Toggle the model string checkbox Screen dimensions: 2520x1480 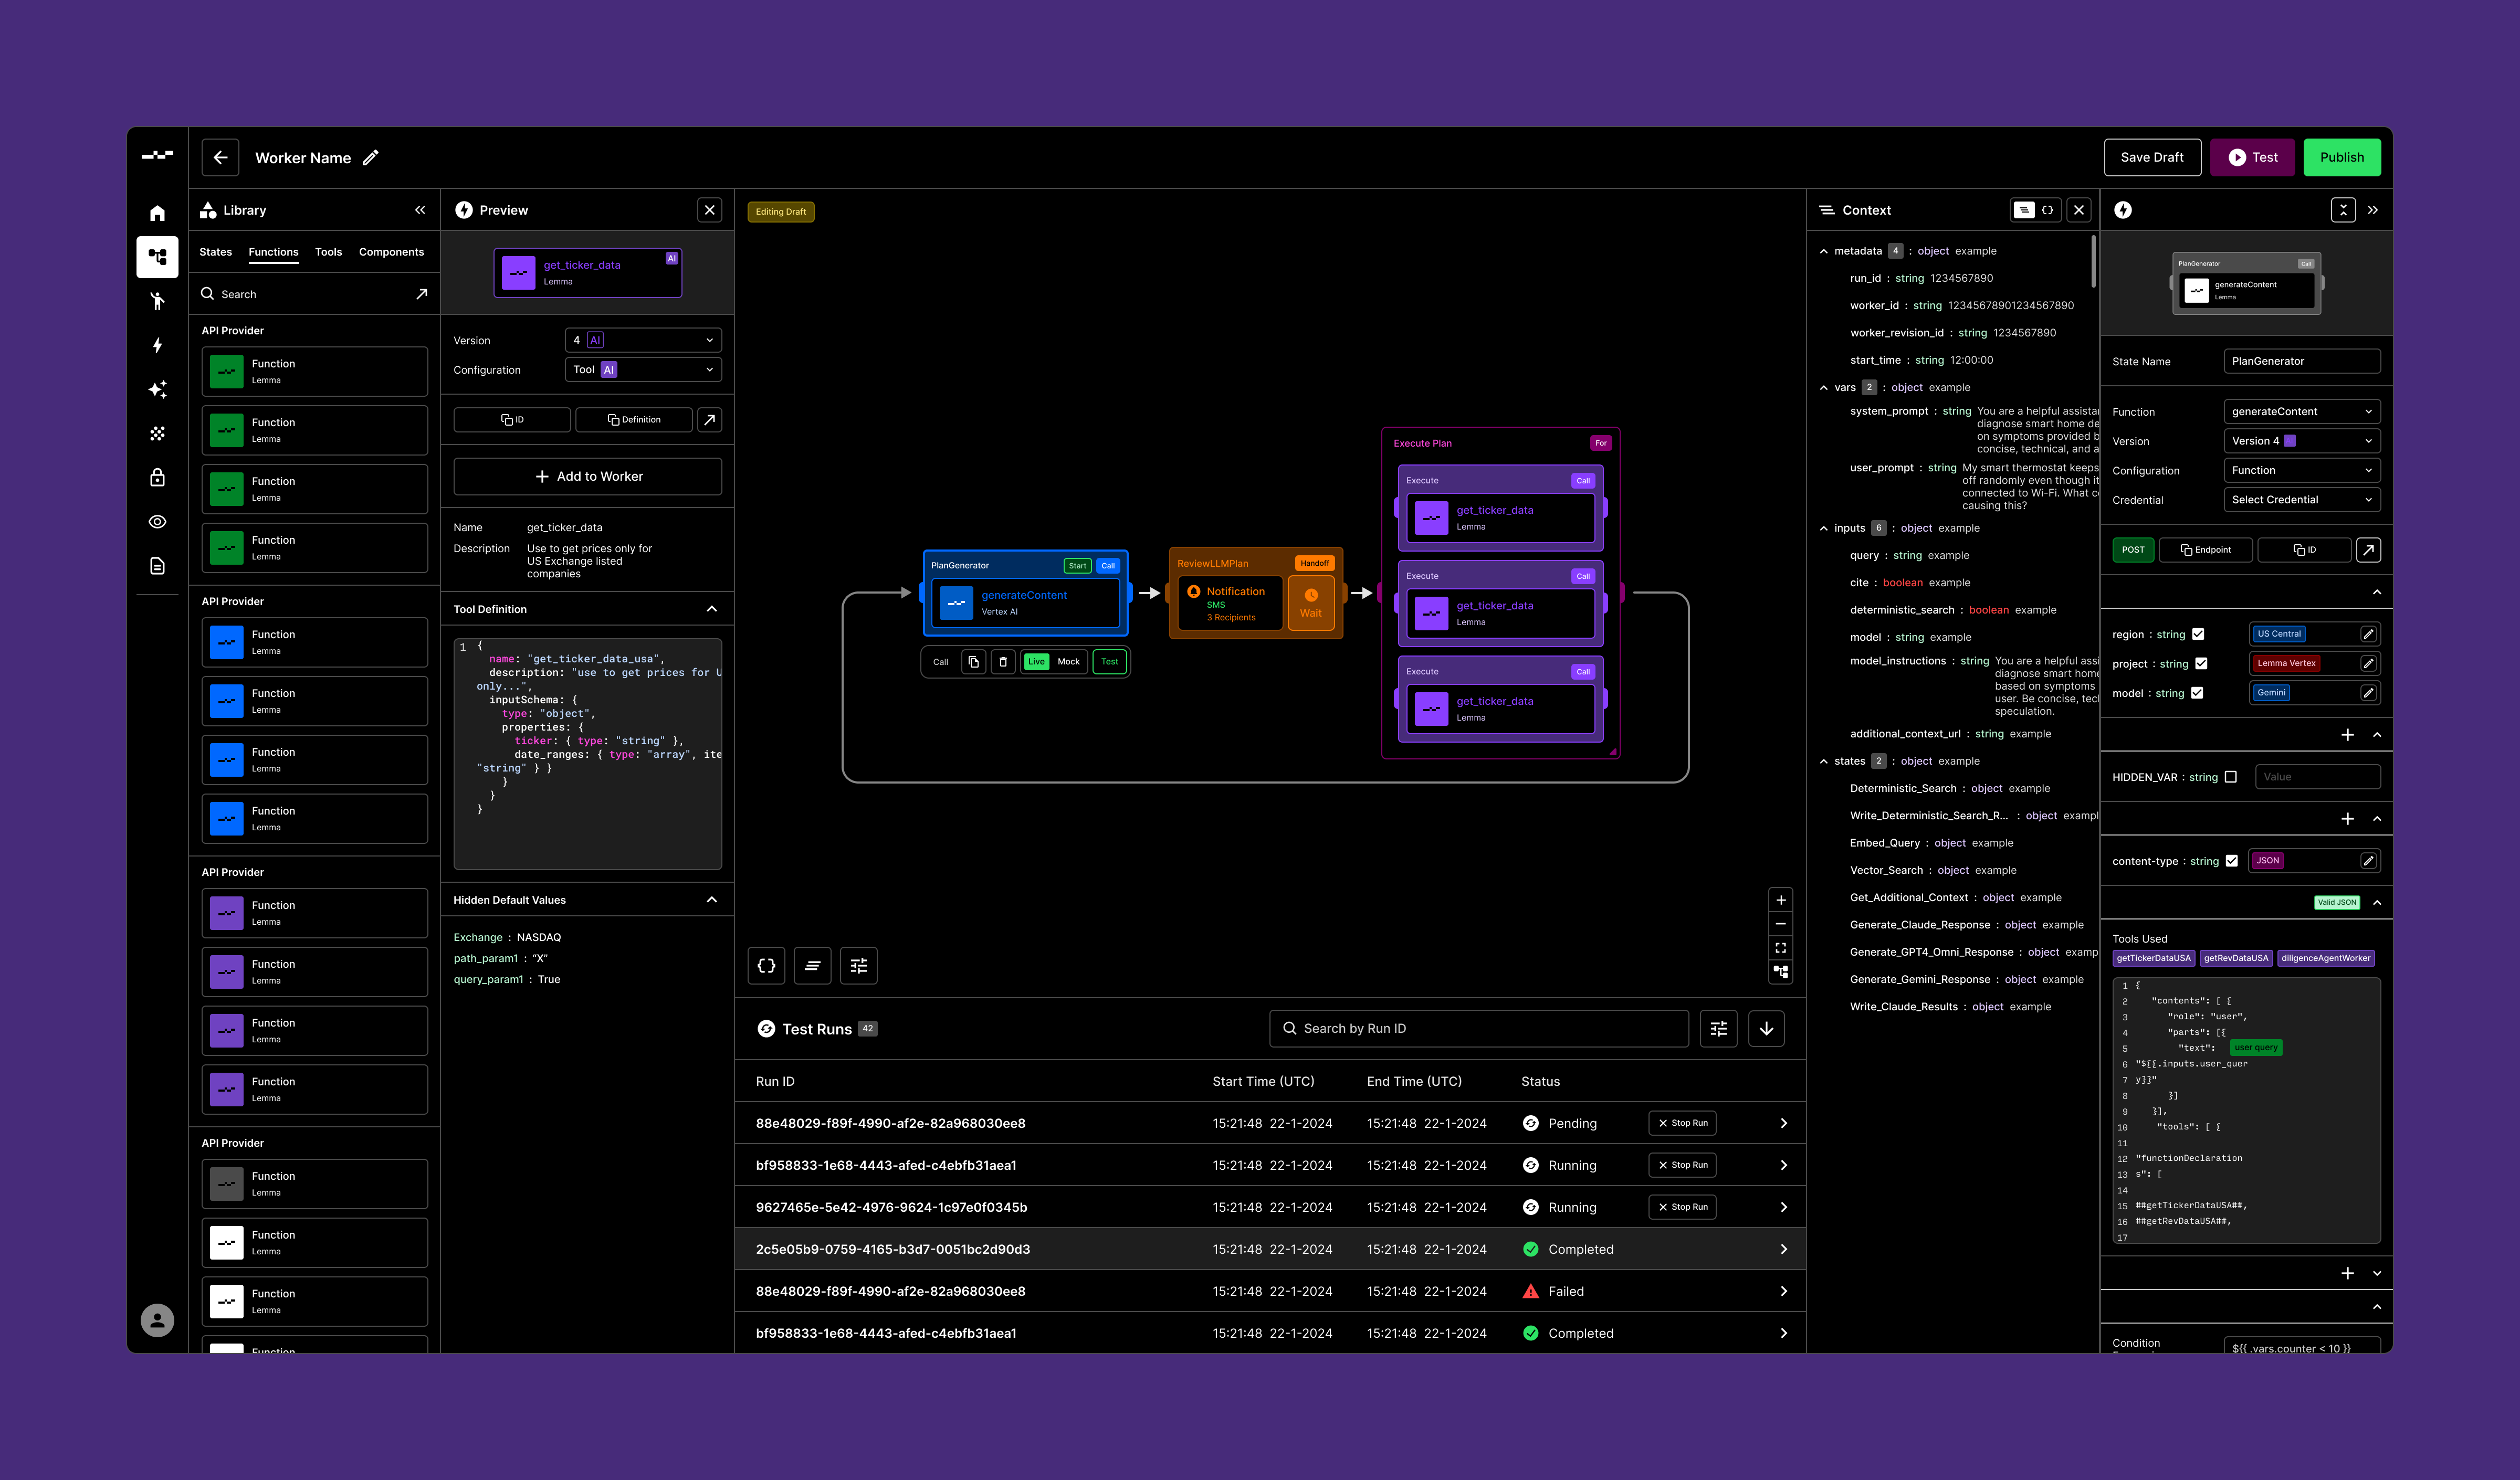2197,693
